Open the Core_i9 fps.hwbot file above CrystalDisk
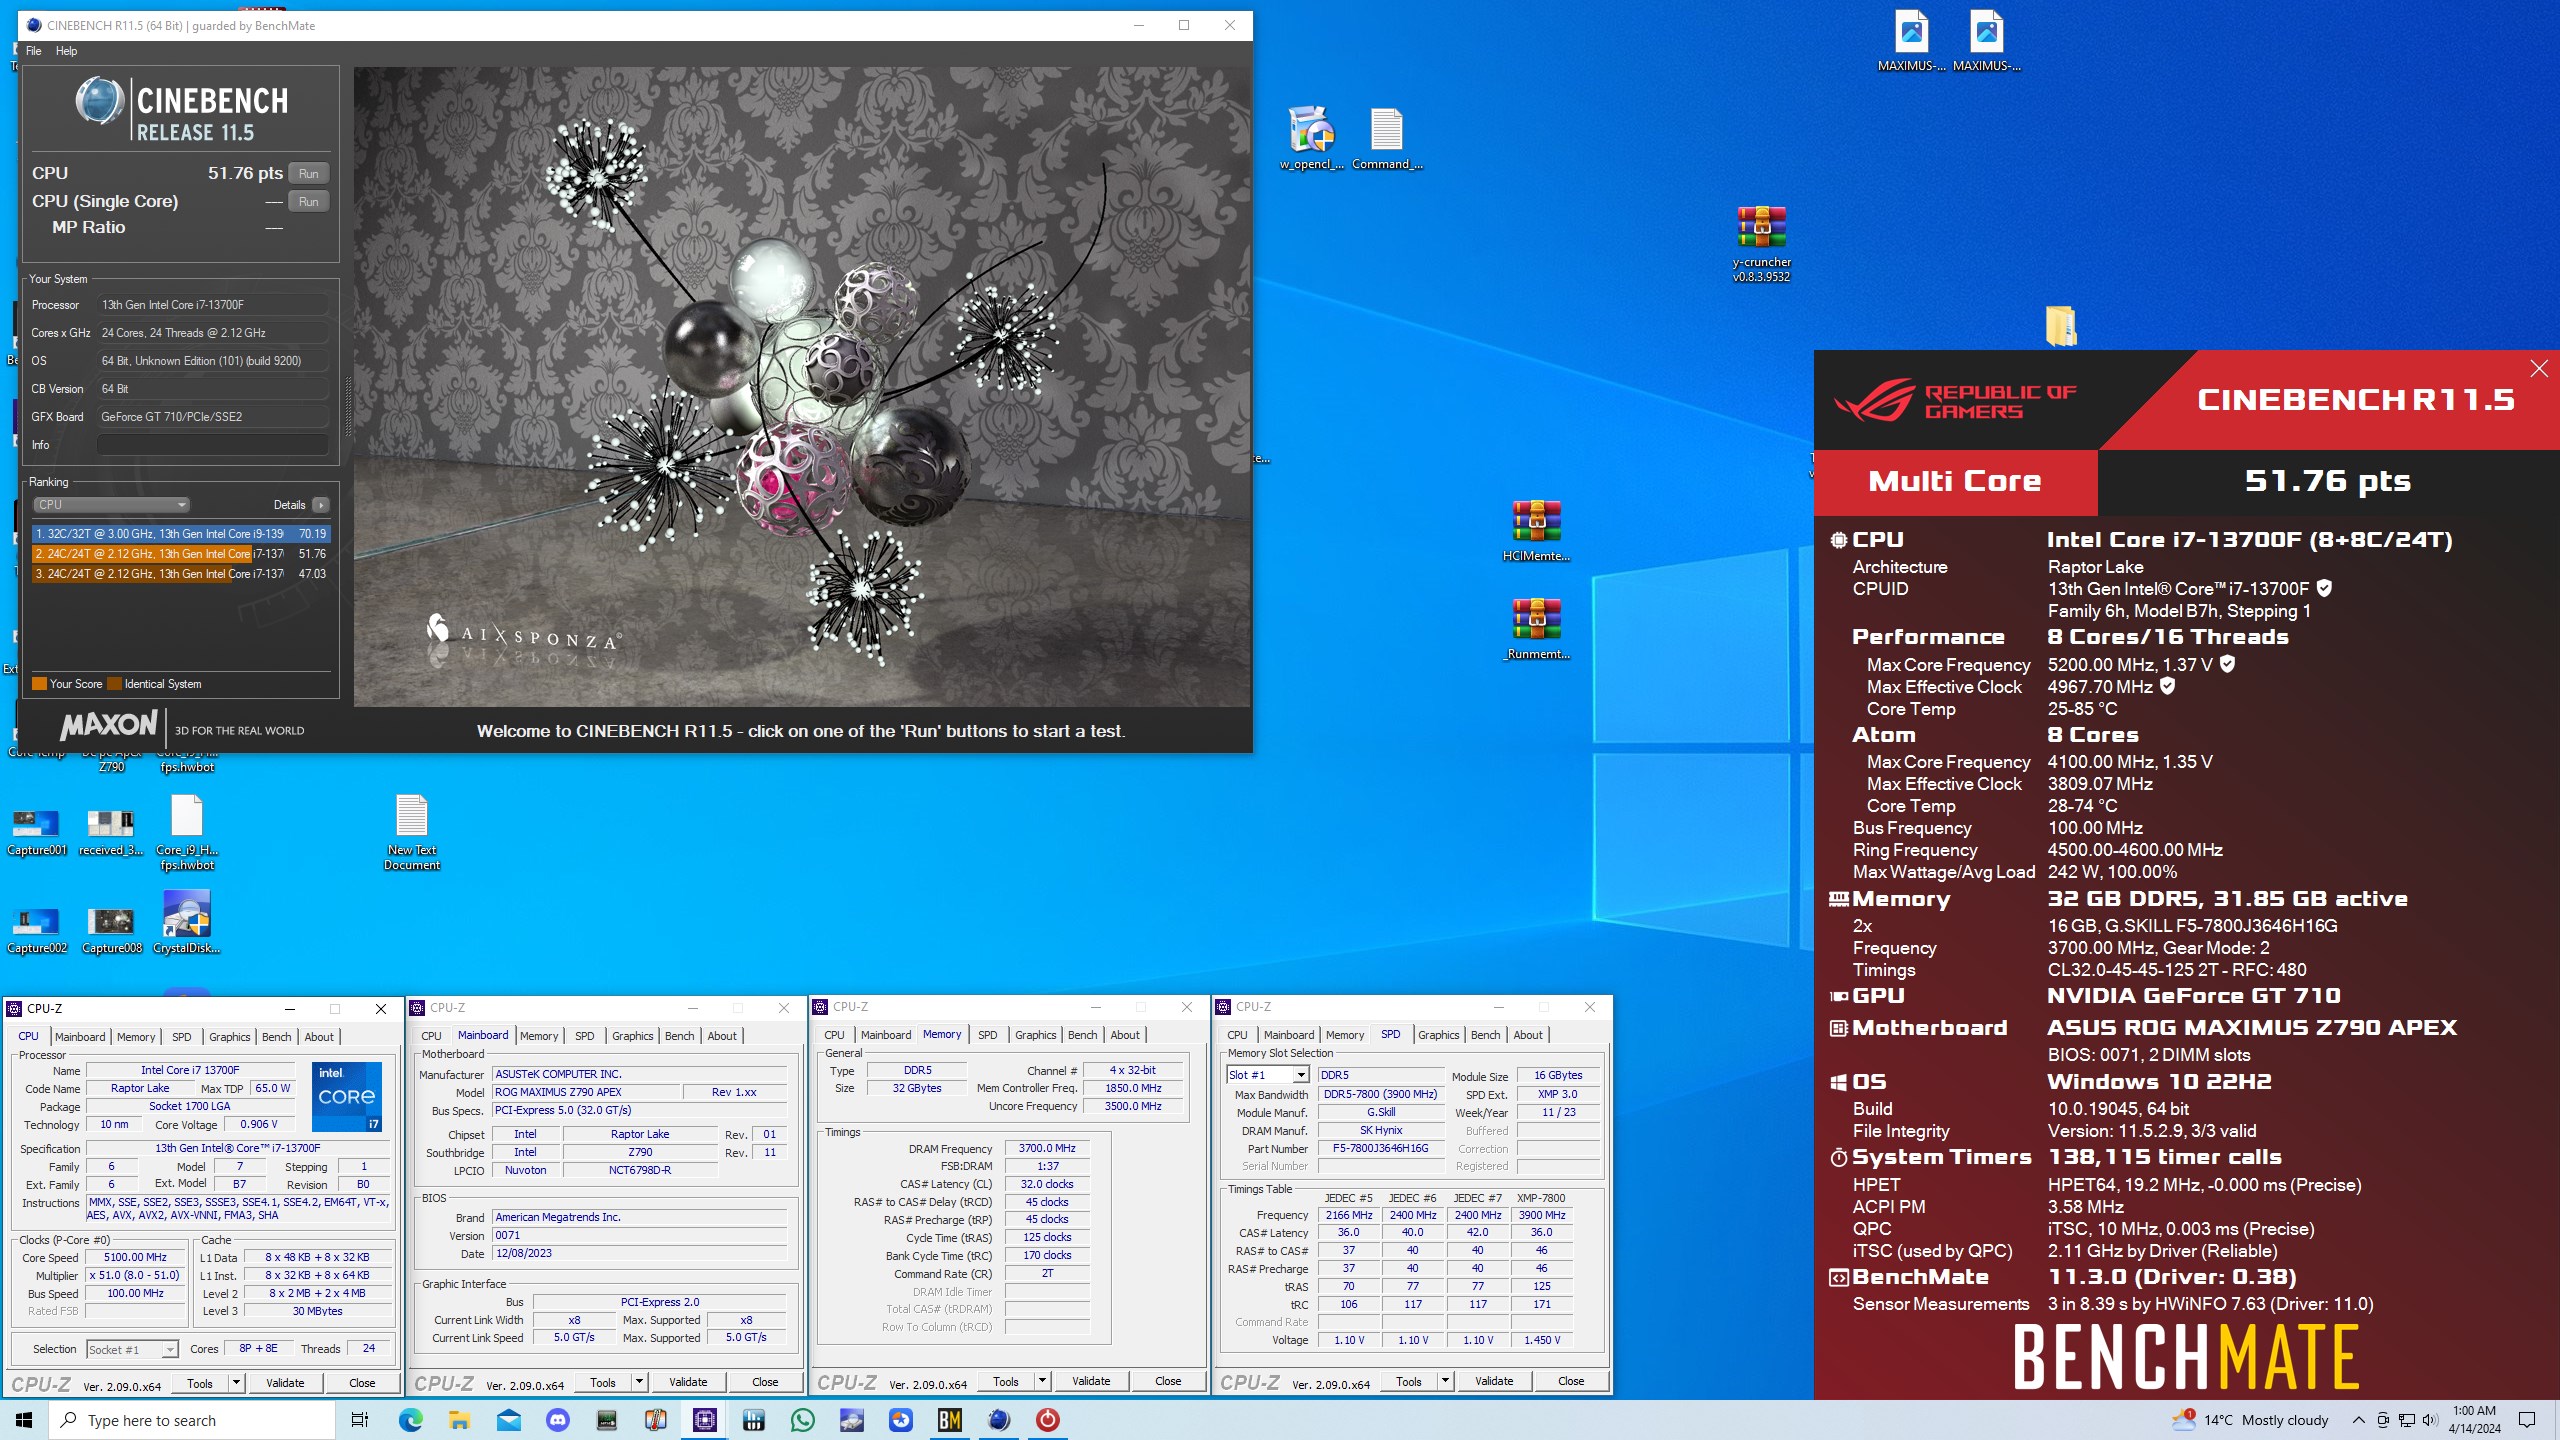Screen dimensions: 2560x1440 coord(187,832)
